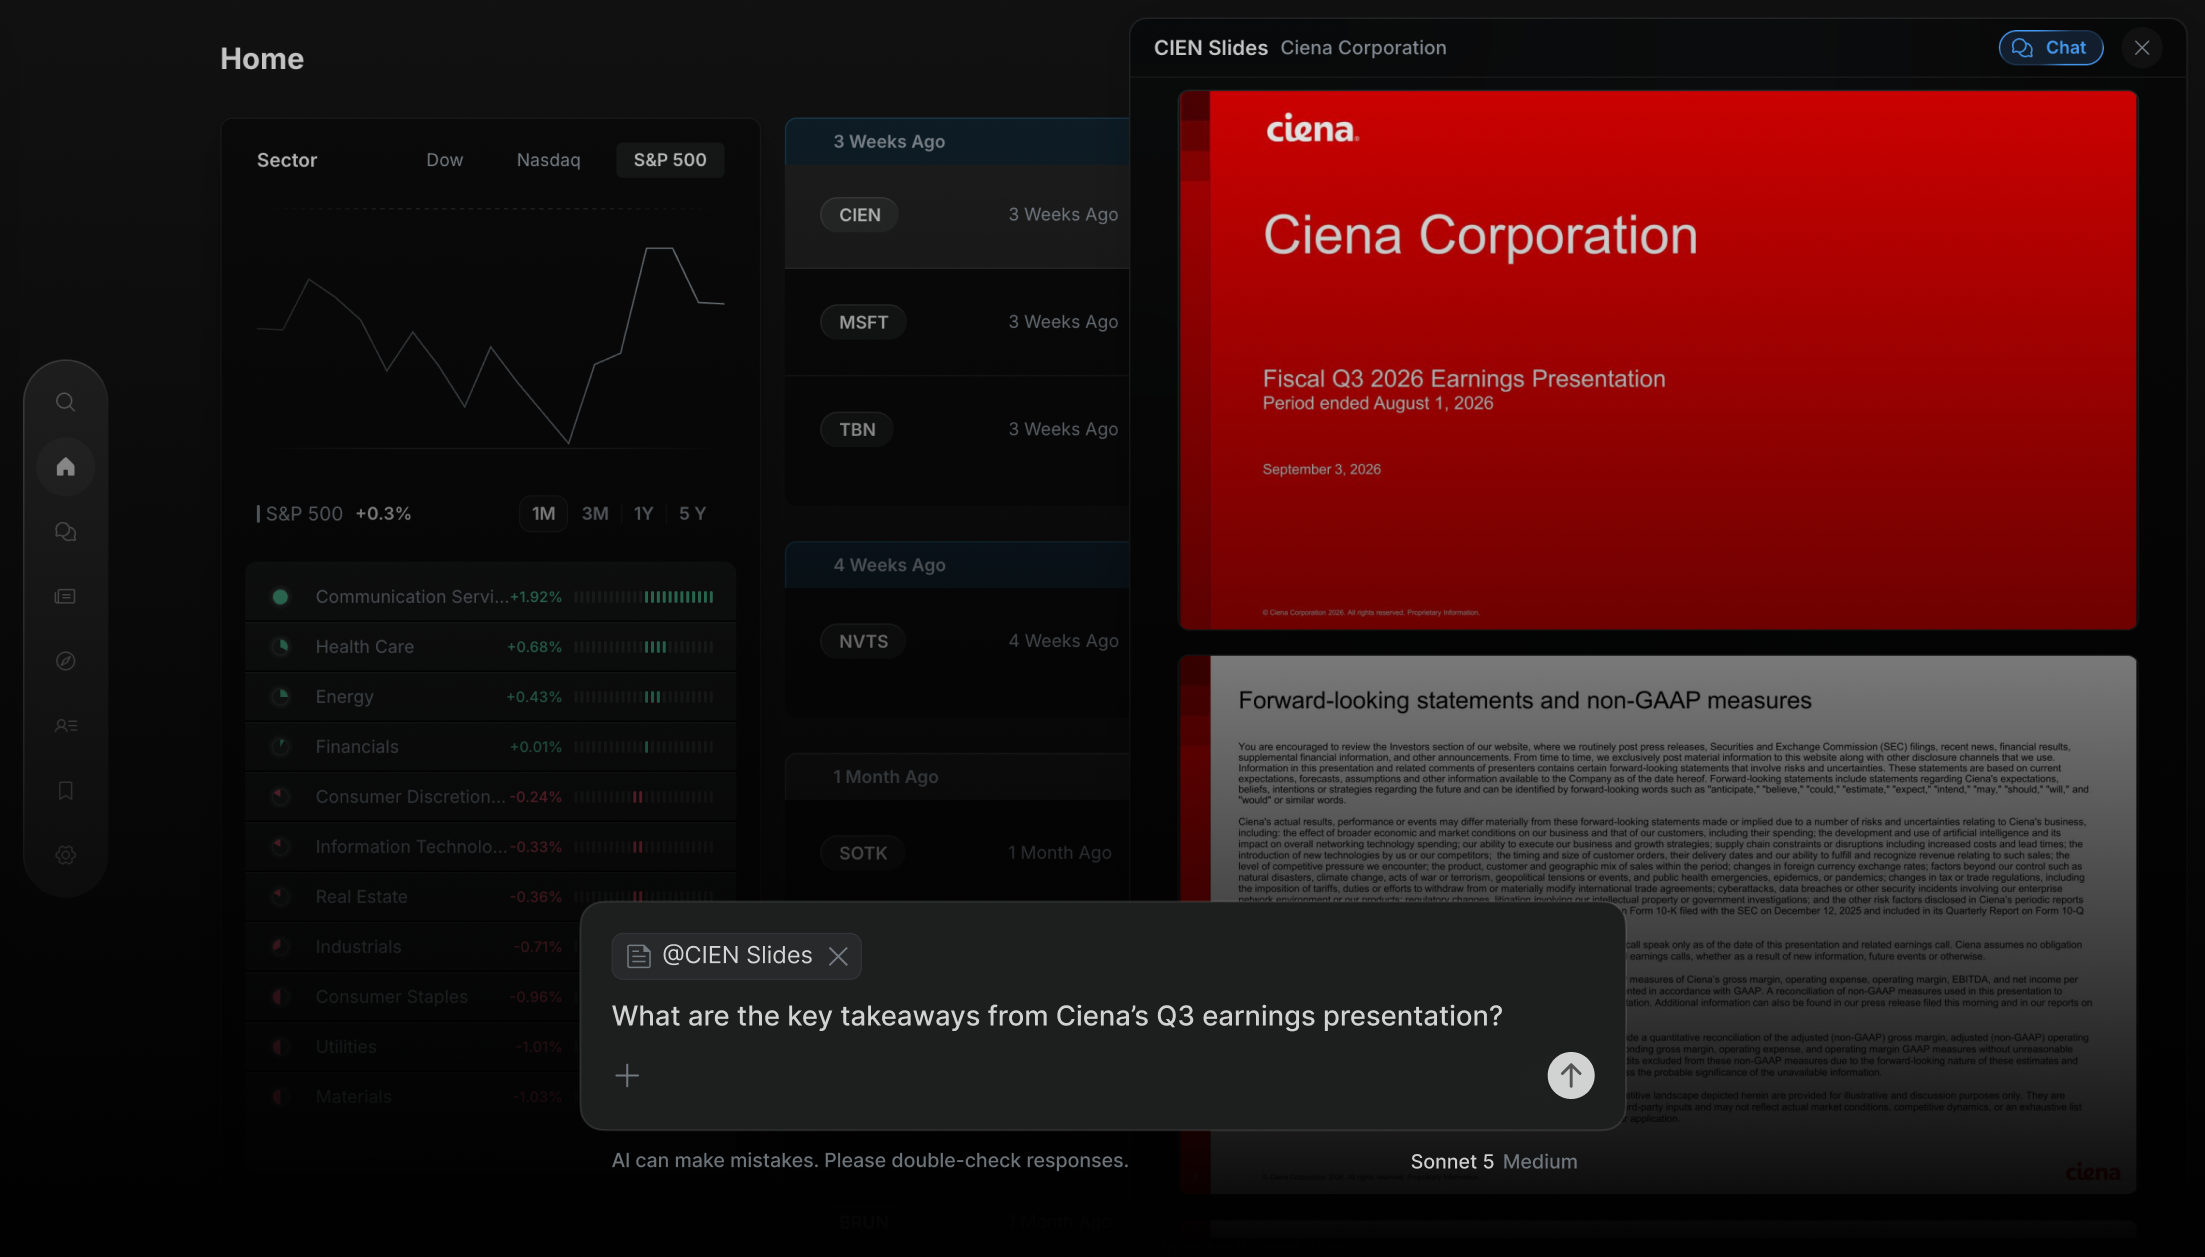The height and width of the screenshot is (1257, 2205).
Task: Open the news feed icon in sidebar
Action: tap(65, 596)
